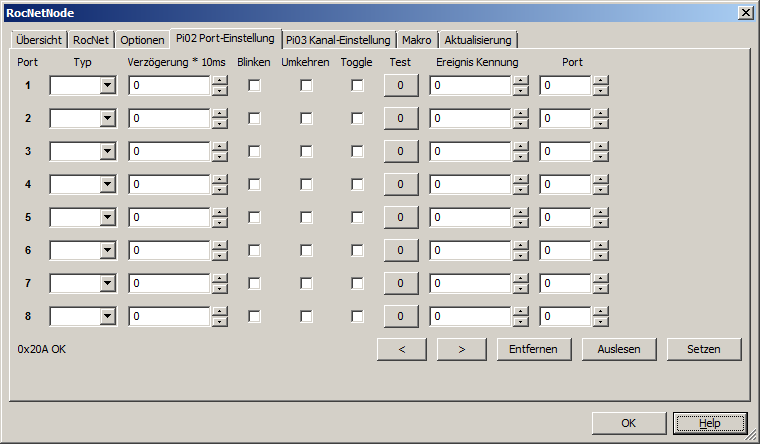Viewport: 760px width, 444px height.
Task: Click the Verzögerung input field for port 7
Action: (x=169, y=284)
